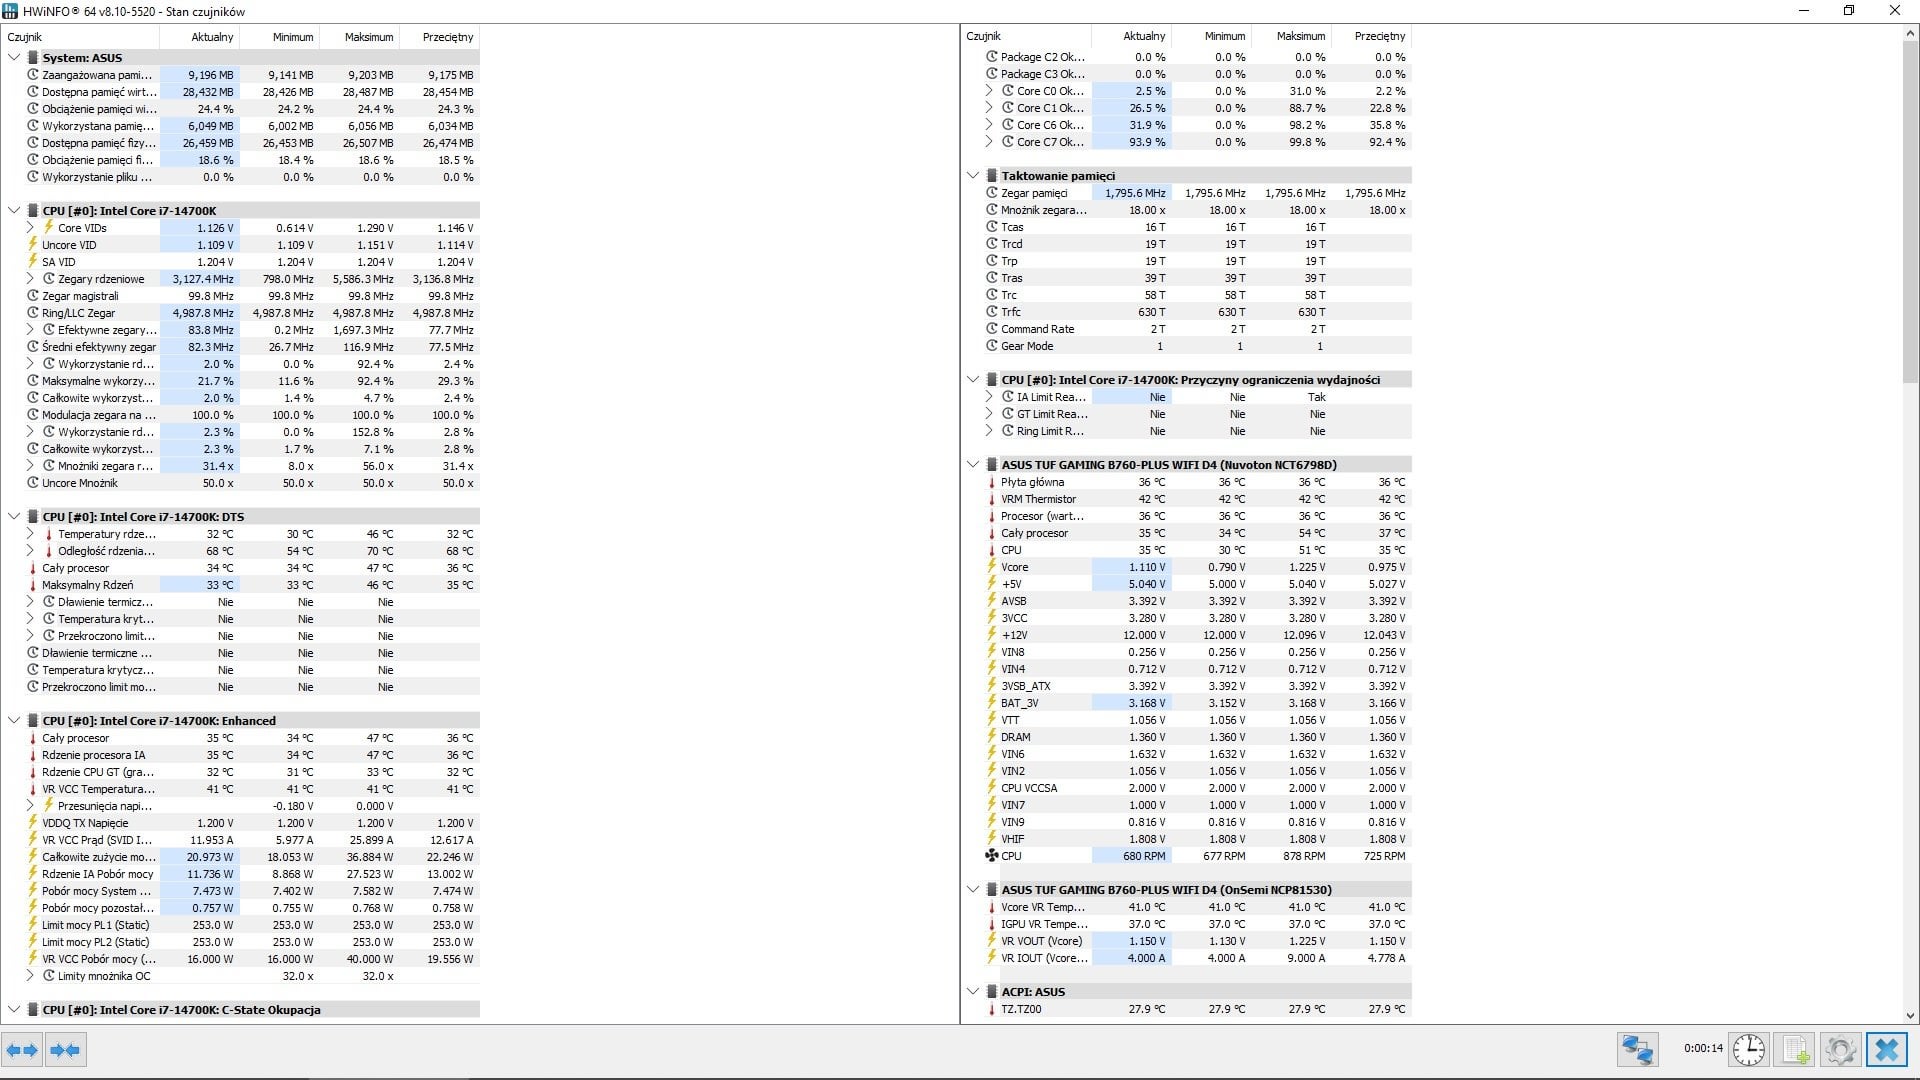Click the lightning icon beside DRAM

coord(992,737)
